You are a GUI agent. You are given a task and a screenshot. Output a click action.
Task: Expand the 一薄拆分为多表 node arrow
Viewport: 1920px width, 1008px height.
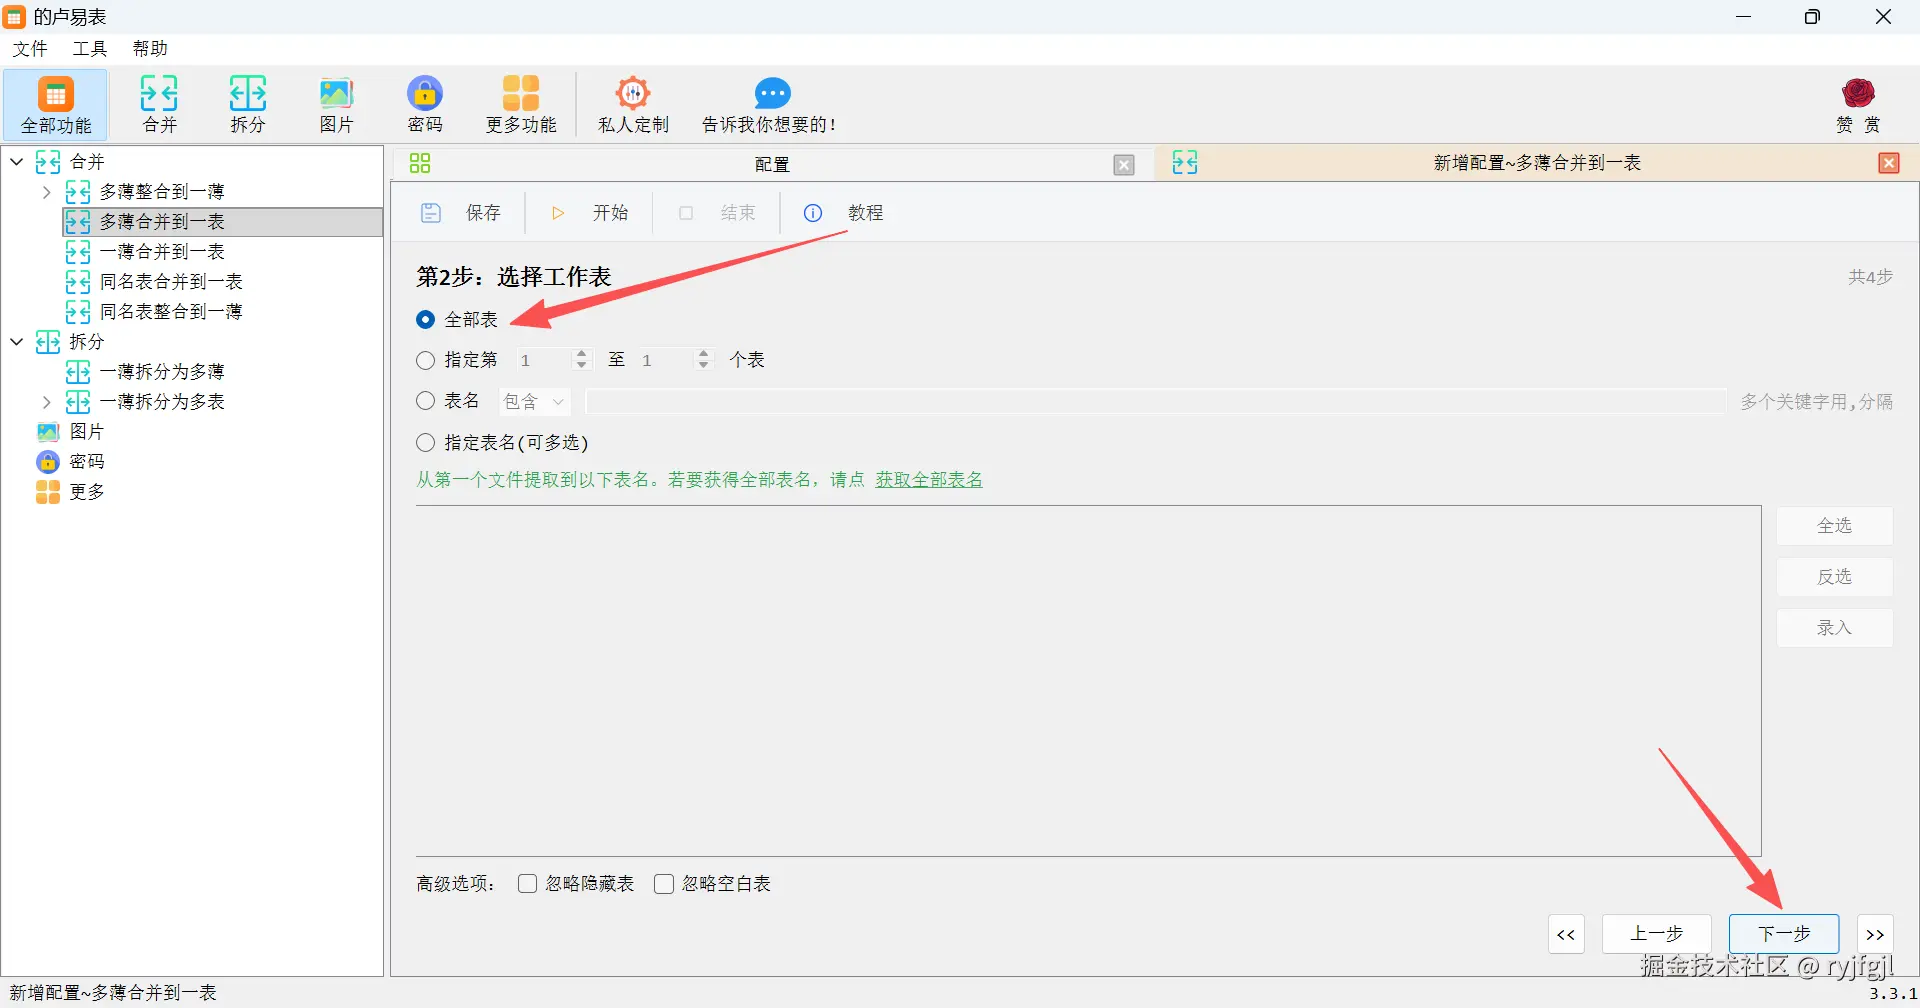pos(46,402)
